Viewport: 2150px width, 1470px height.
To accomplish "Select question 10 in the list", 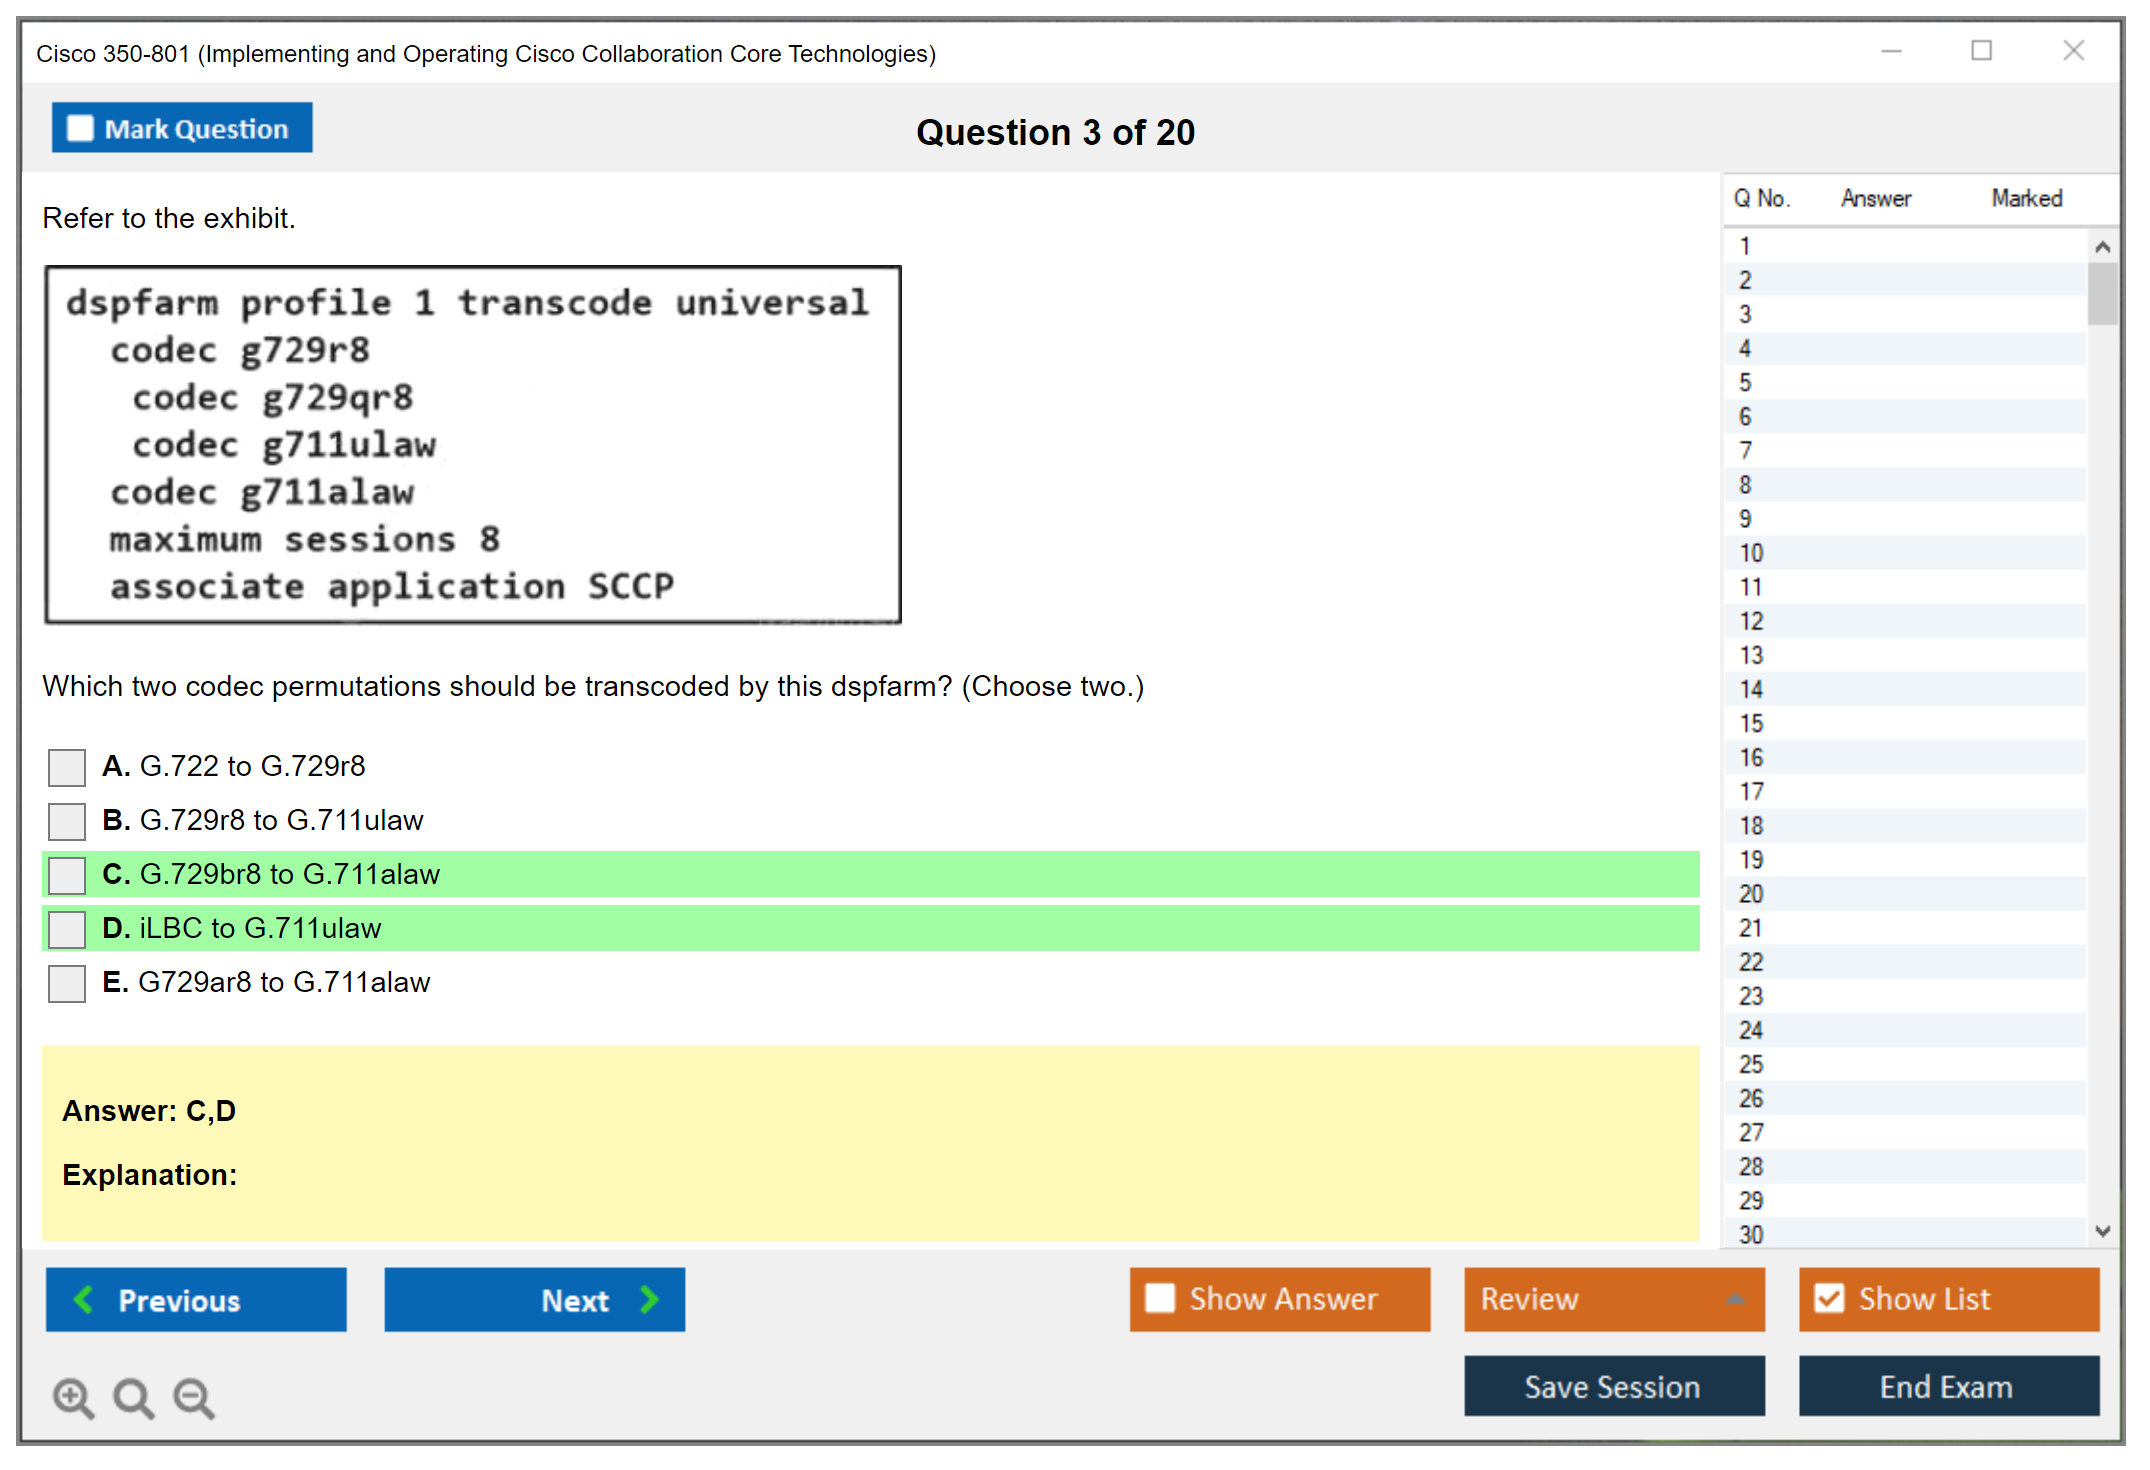I will [1751, 553].
